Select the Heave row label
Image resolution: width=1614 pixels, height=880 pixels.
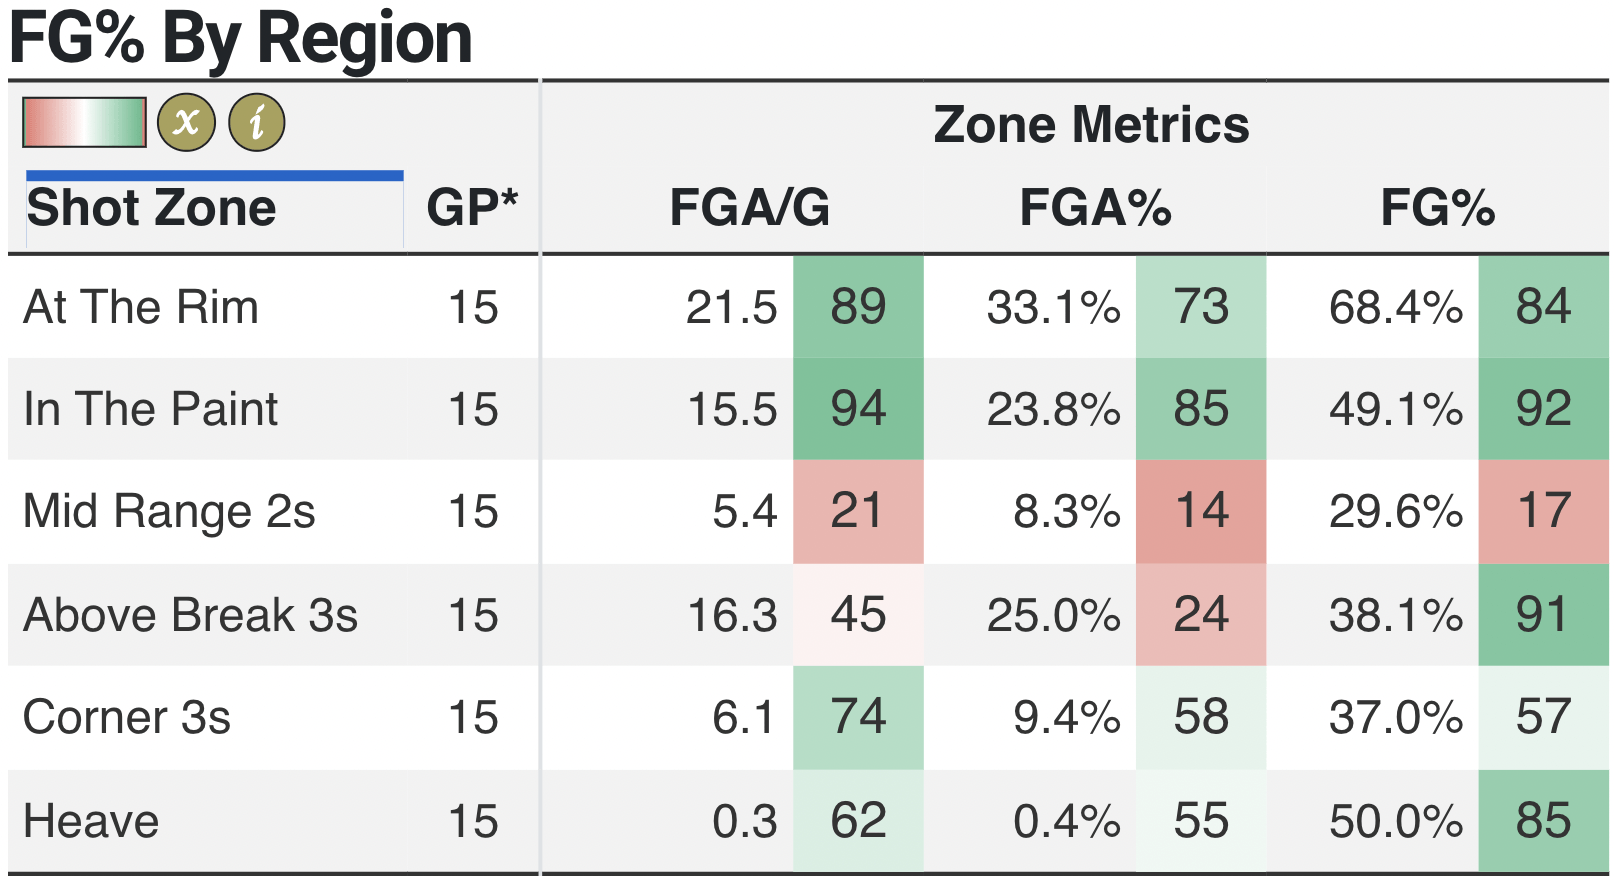pos(91,821)
